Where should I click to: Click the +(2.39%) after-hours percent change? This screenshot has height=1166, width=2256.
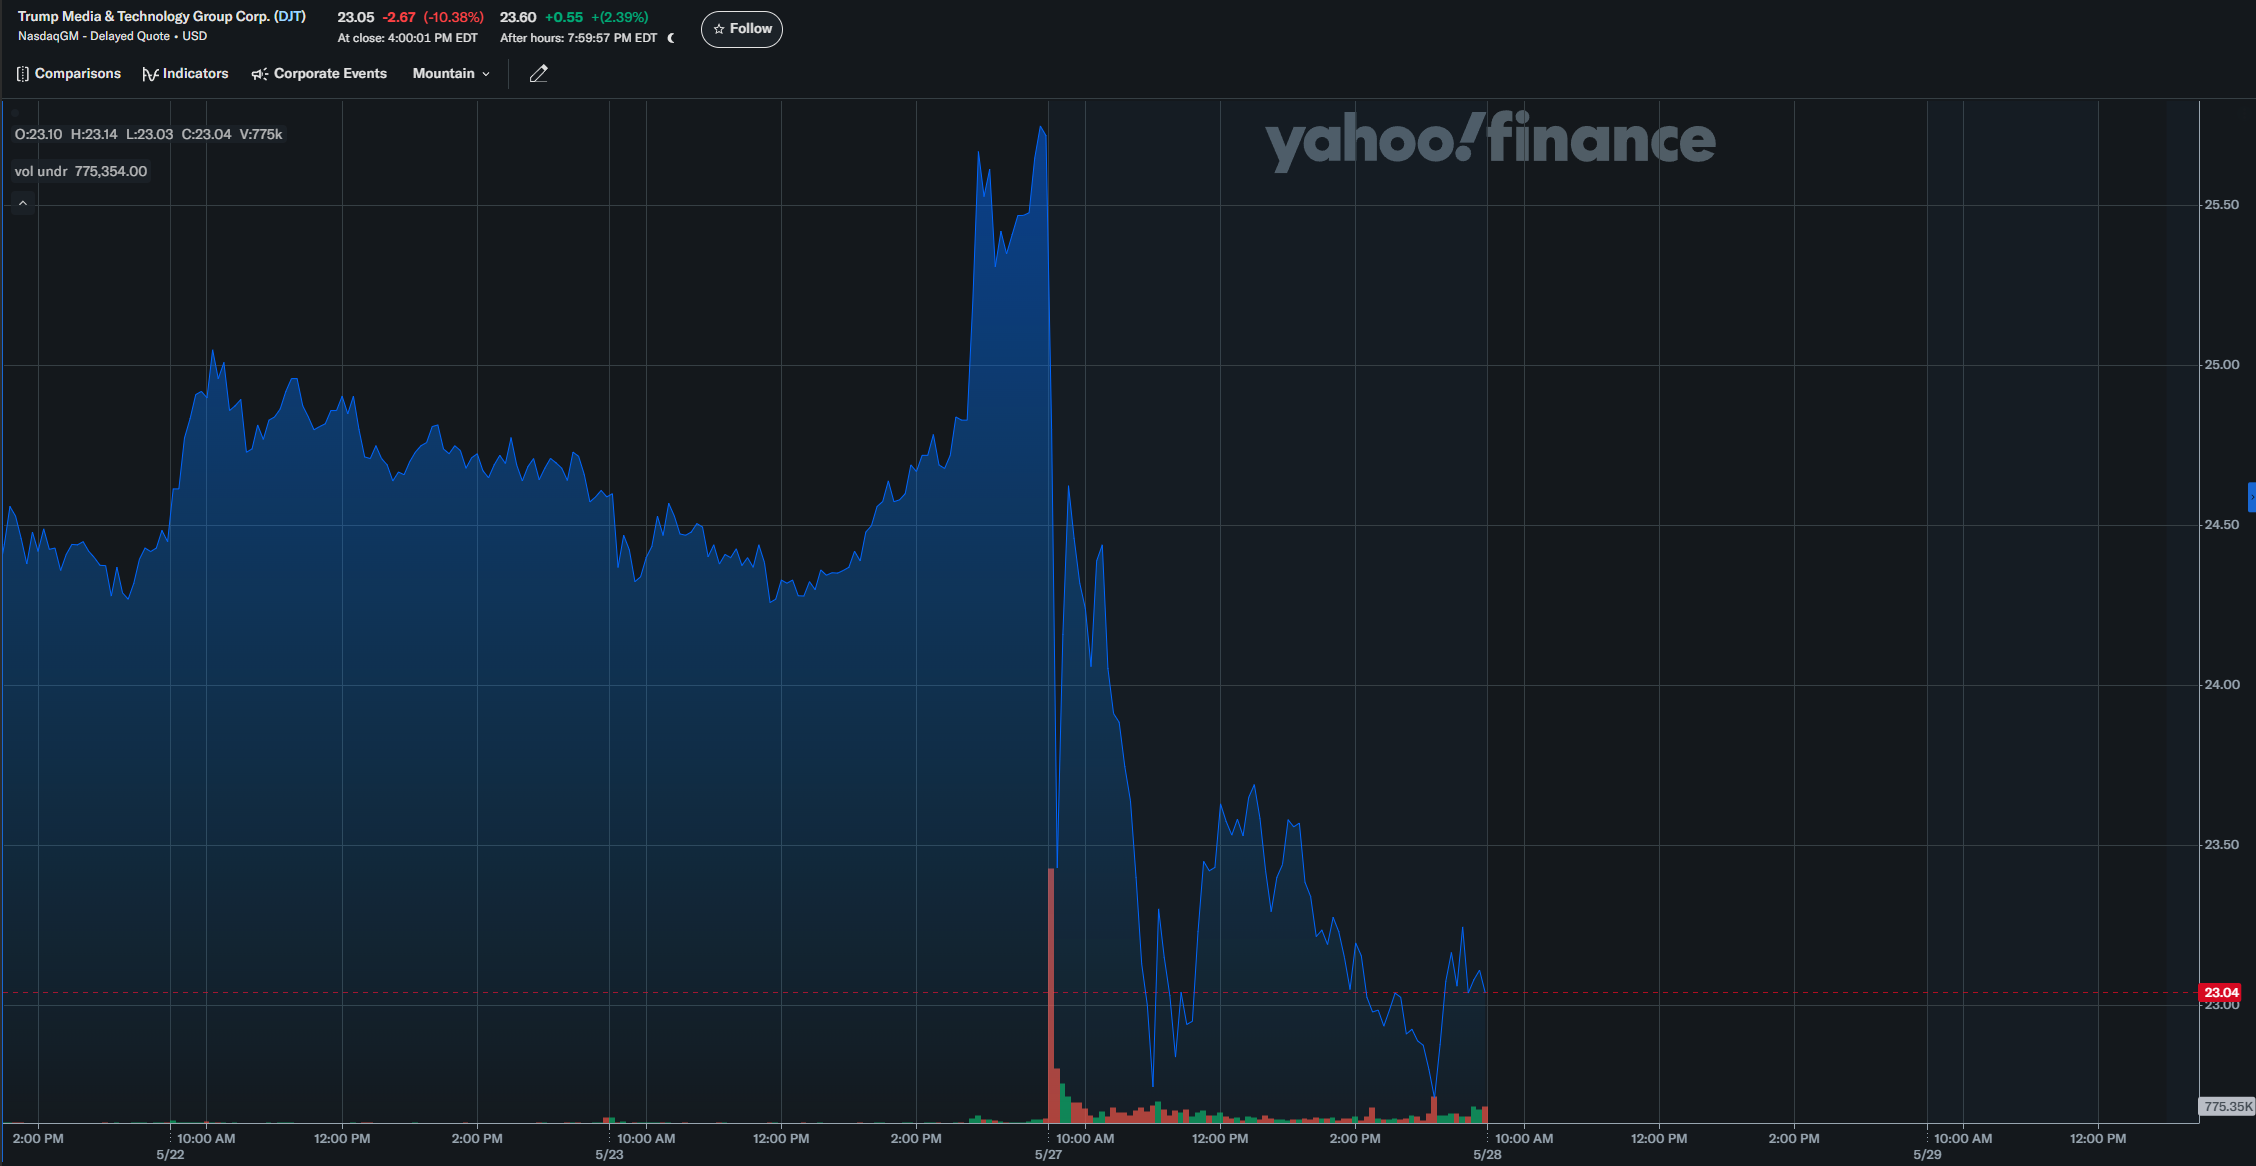[x=619, y=17]
